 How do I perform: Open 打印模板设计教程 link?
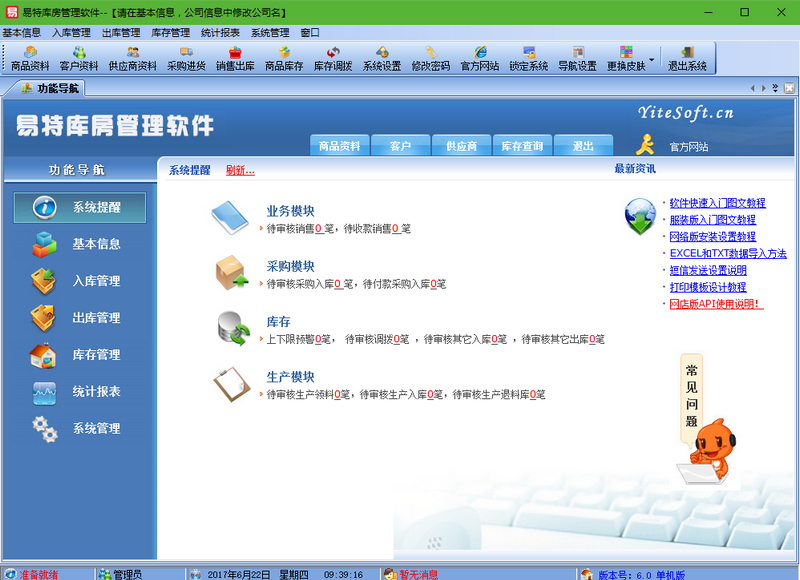708,287
